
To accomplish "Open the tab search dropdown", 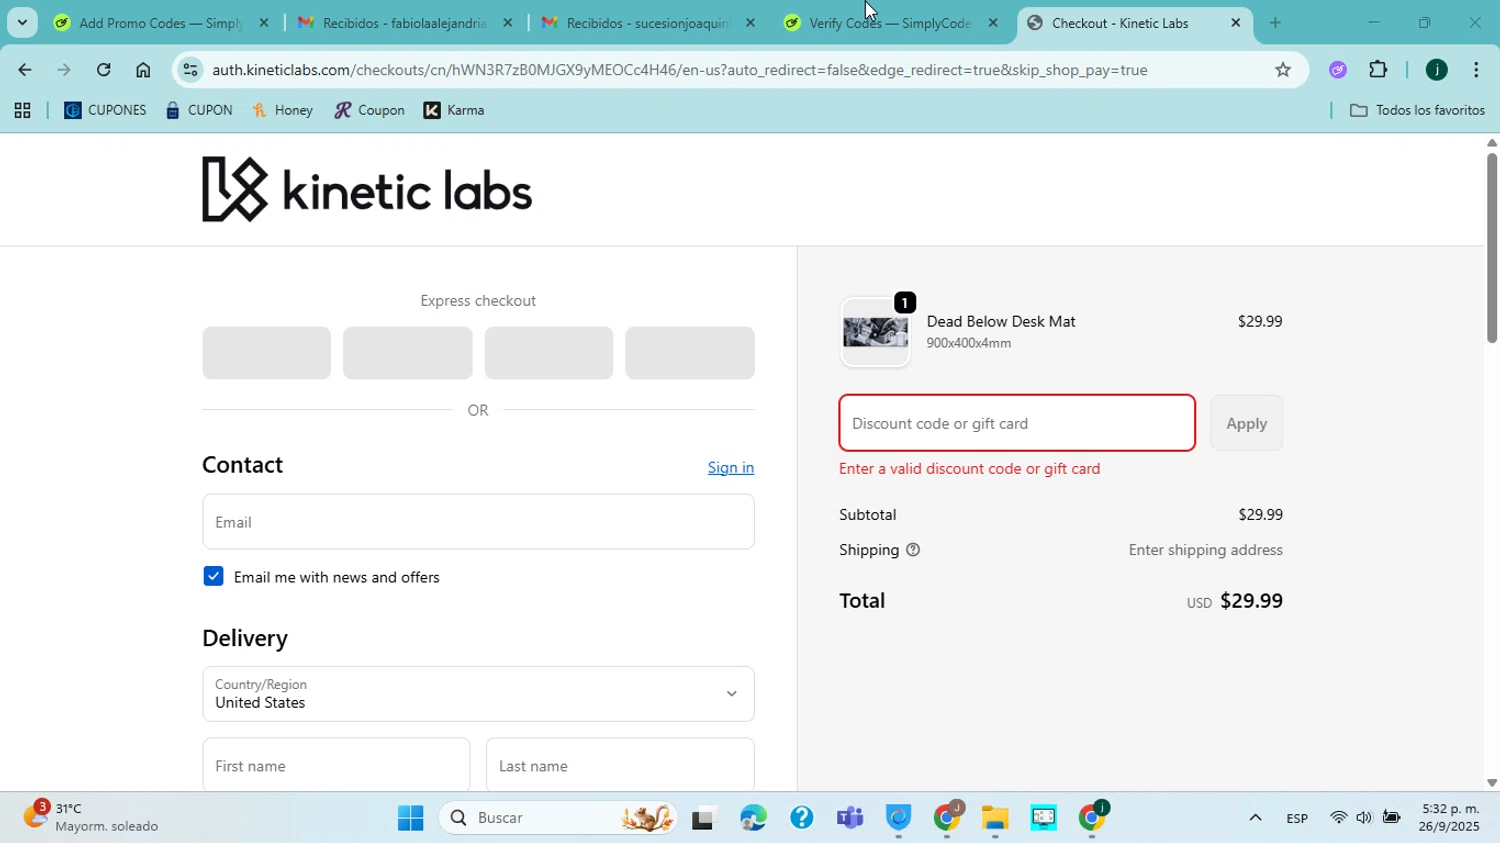I will click(x=22, y=23).
